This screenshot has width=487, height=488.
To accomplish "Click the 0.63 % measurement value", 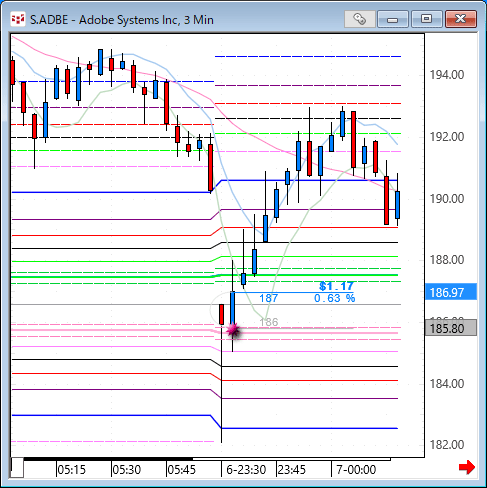I will pos(335,298).
